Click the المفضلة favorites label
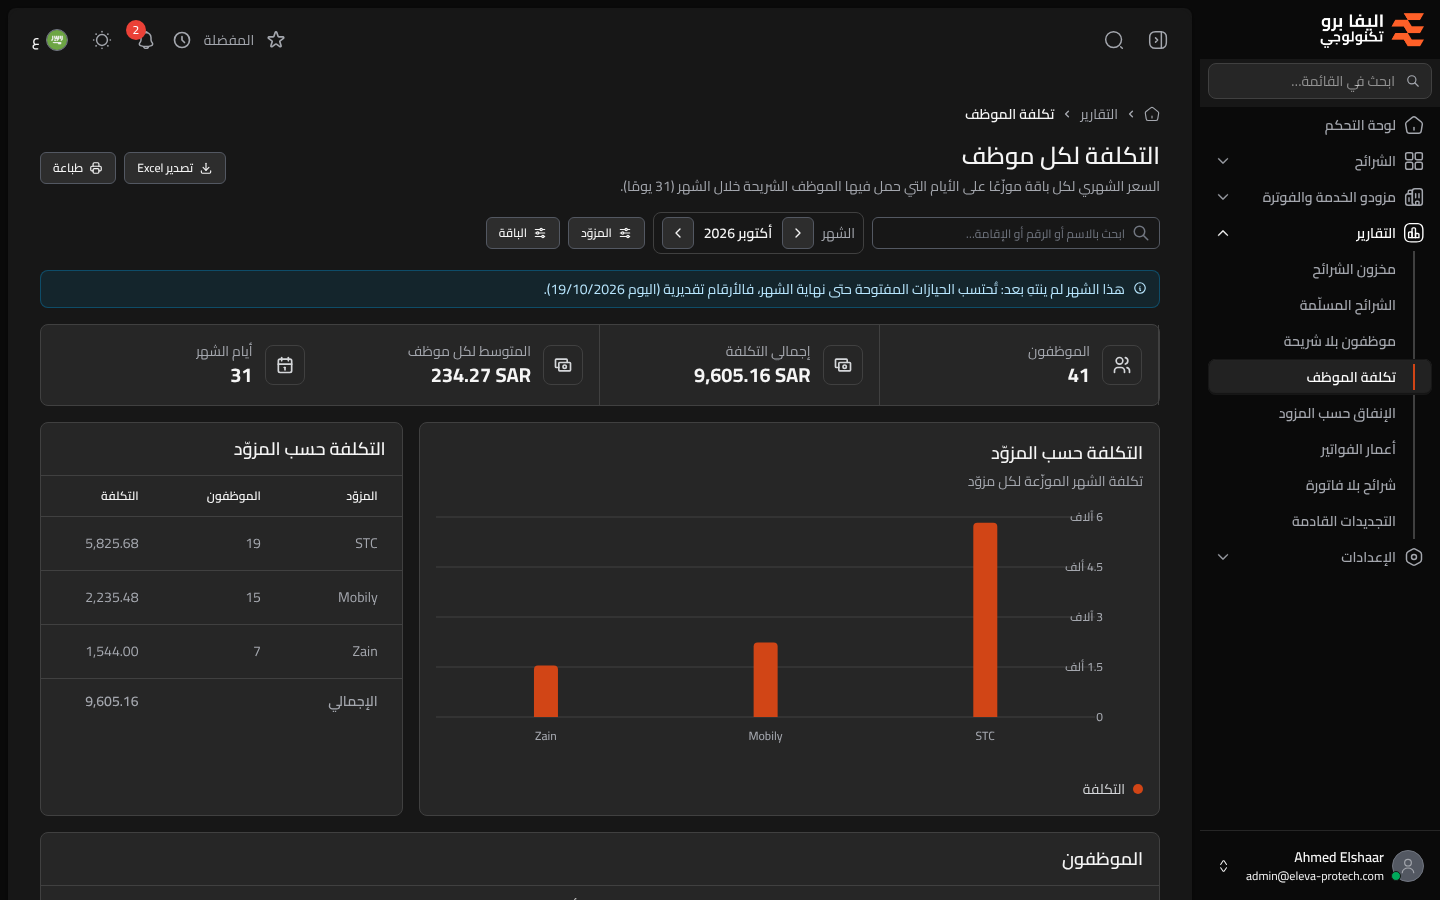Viewport: 1440px width, 900px height. click(x=228, y=40)
